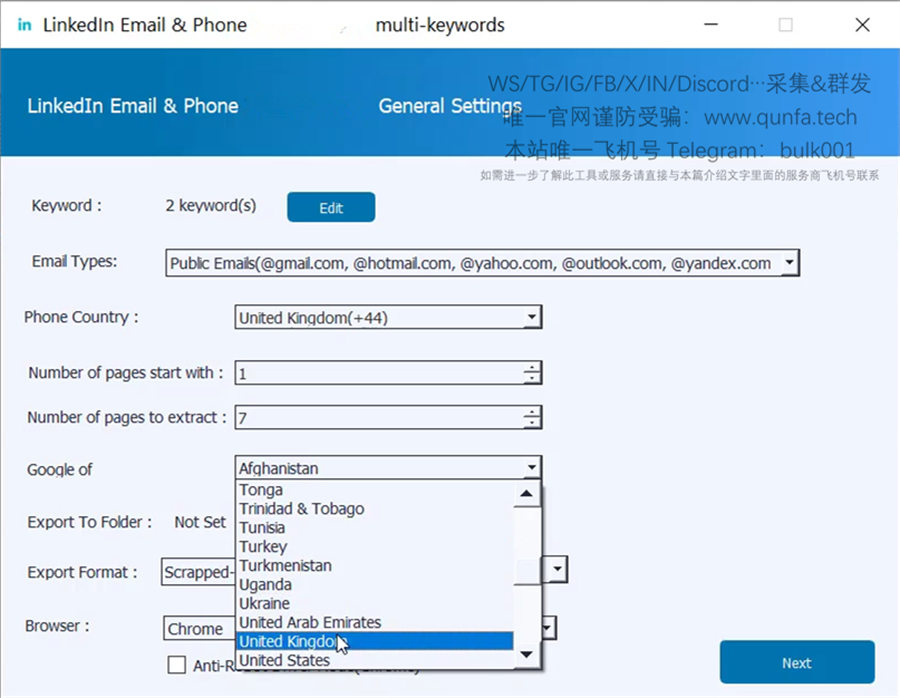900x698 pixels.
Task: Pick Turkmenistan from the dropdown list
Action: 375,565
